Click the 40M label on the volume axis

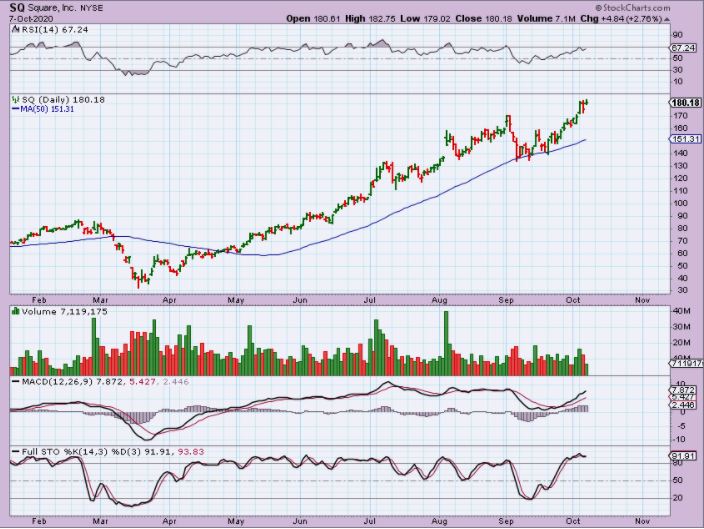tap(681, 311)
